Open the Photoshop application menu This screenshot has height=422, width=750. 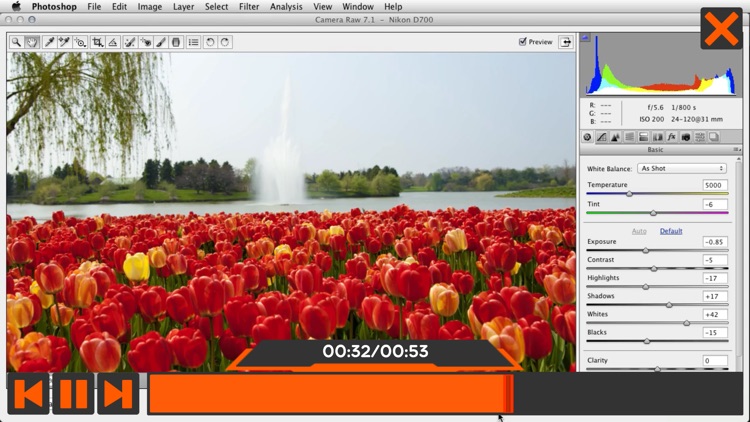pos(54,7)
